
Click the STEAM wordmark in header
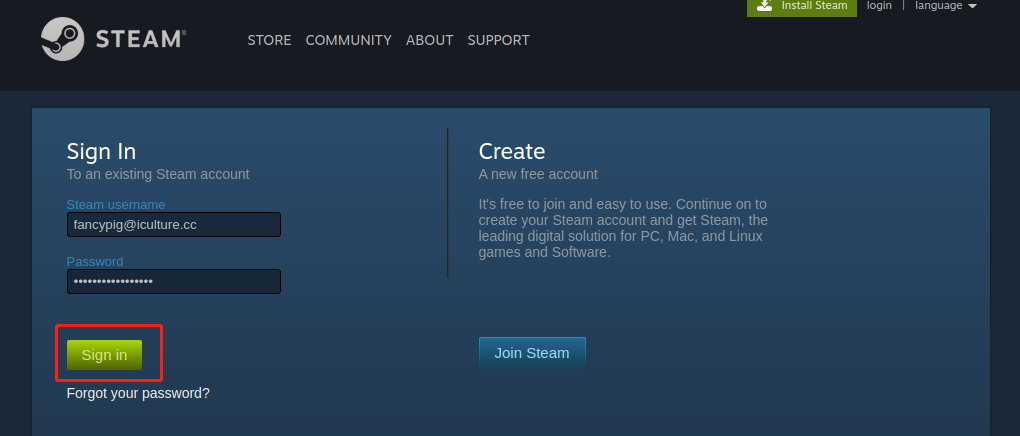point(141,40)
